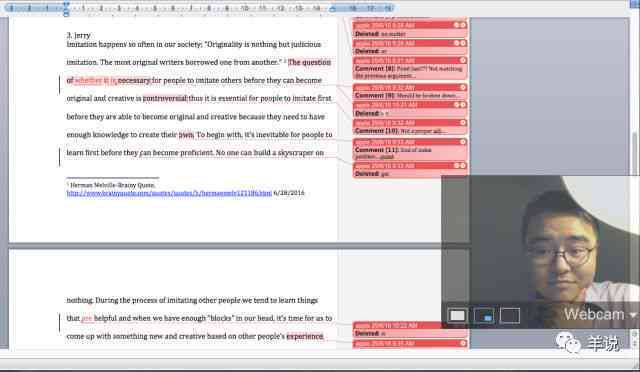This screenshot has width=640, height=372.
Task: Click the Webcam label on the video overlay
Action: (x=594, y=314)
